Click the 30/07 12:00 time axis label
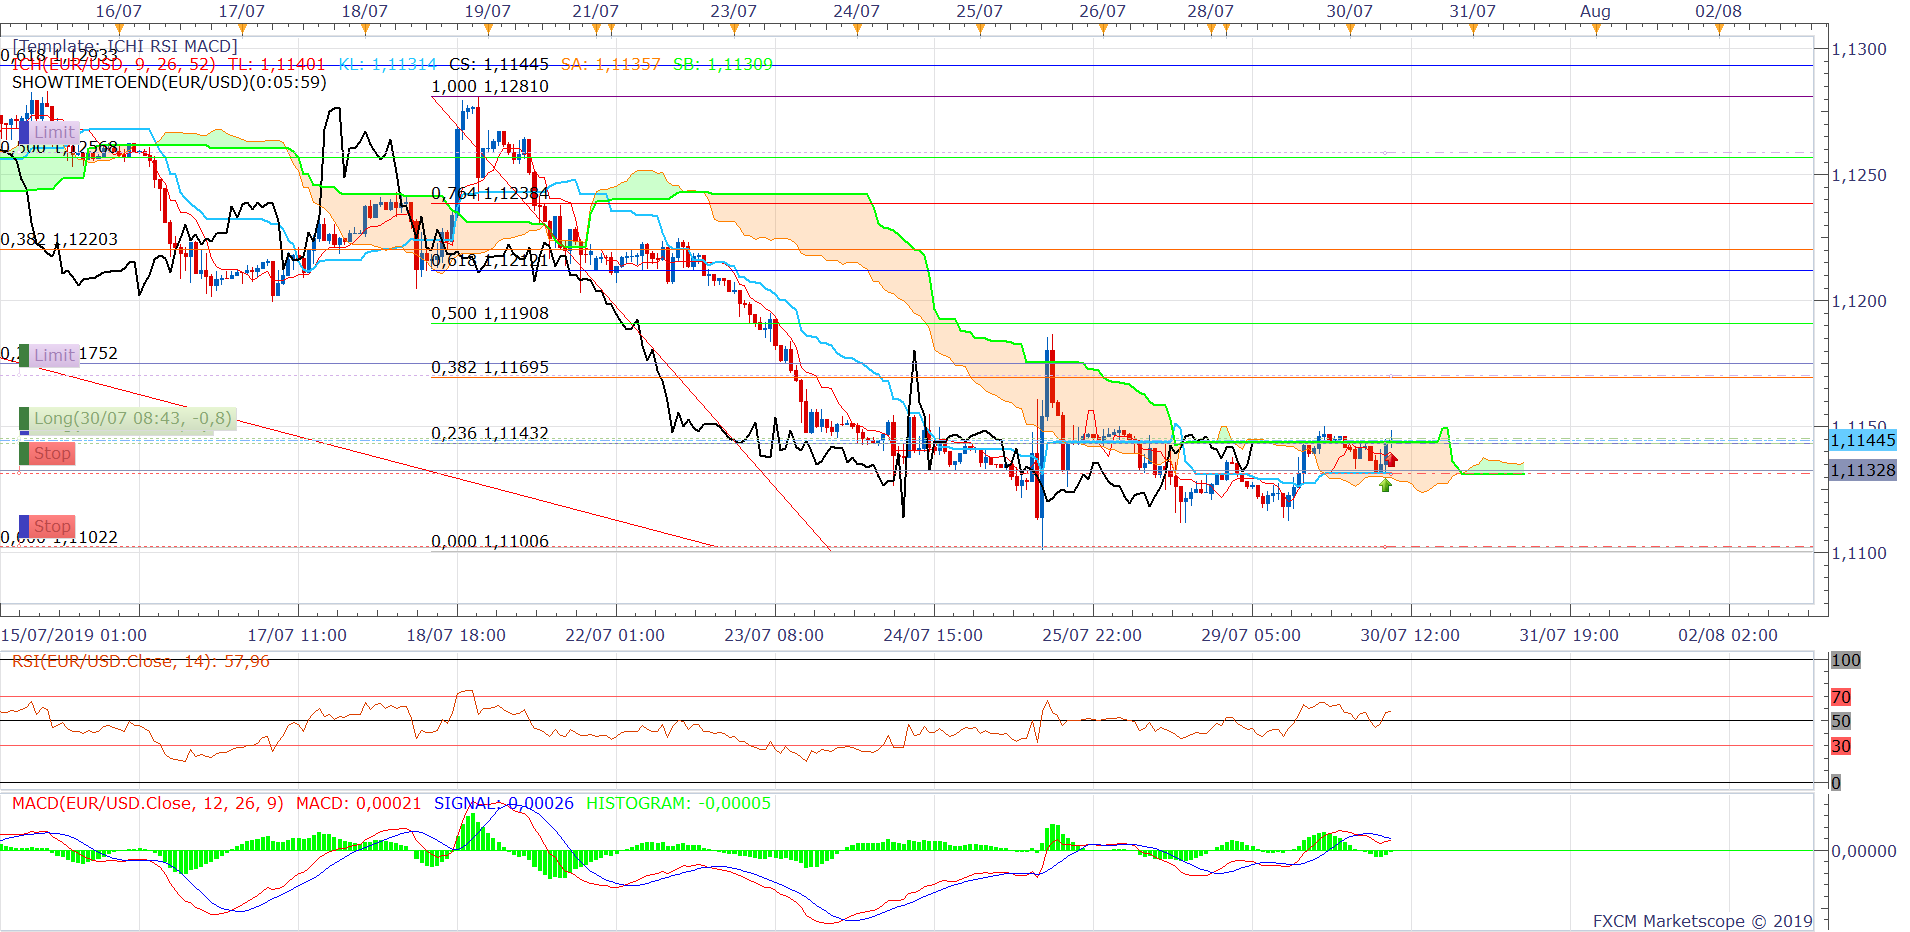Viewport: 1910px width, 932px height. (x=1410, y=635)
